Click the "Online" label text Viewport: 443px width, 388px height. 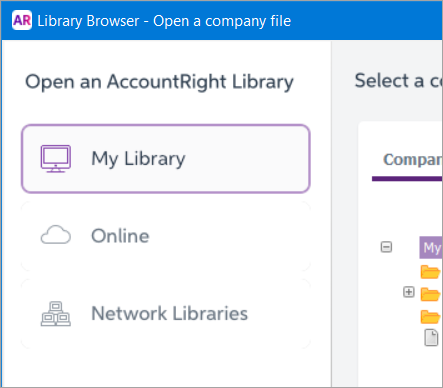(x=120, y=236)
